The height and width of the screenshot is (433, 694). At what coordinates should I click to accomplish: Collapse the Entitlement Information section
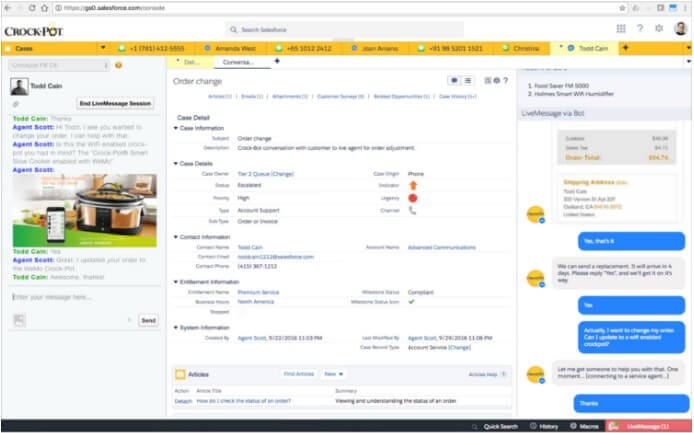176,282
